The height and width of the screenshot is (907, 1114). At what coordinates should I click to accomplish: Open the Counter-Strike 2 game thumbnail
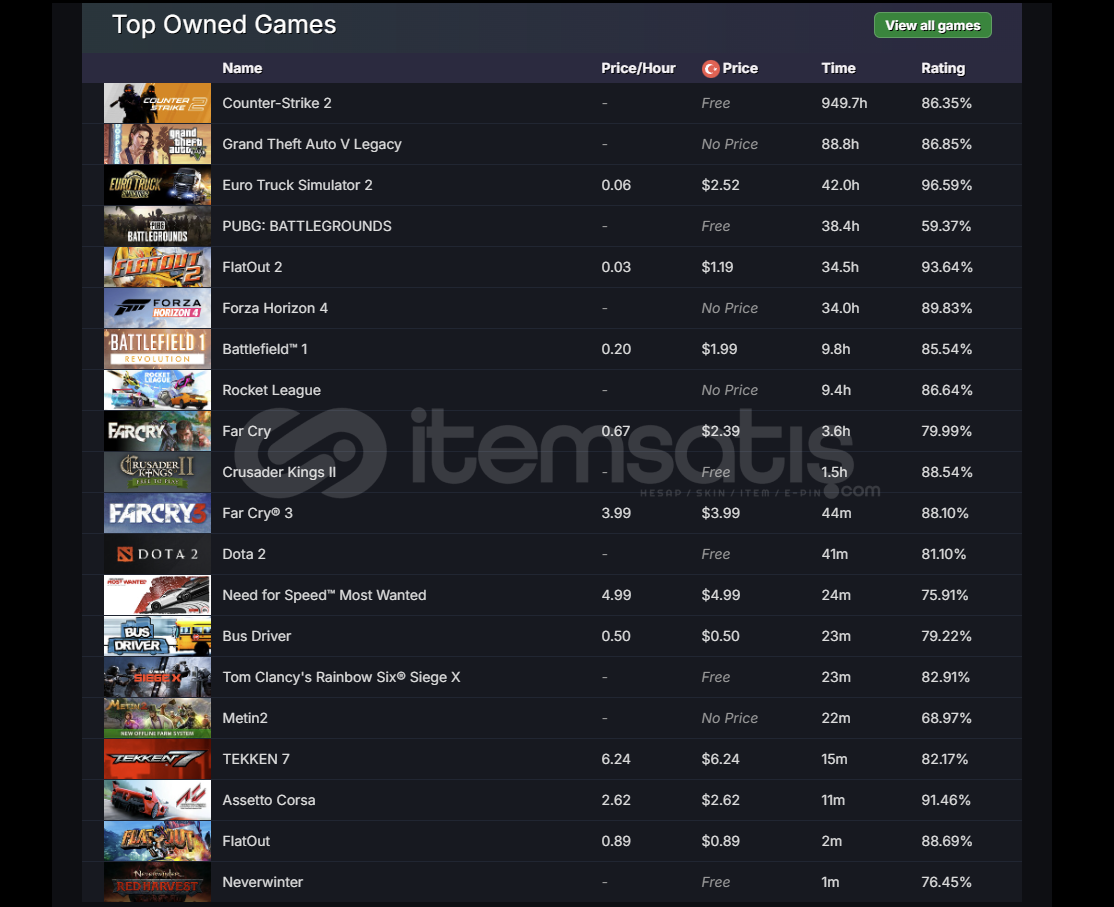pyautogui.click(x=157, y=104)
